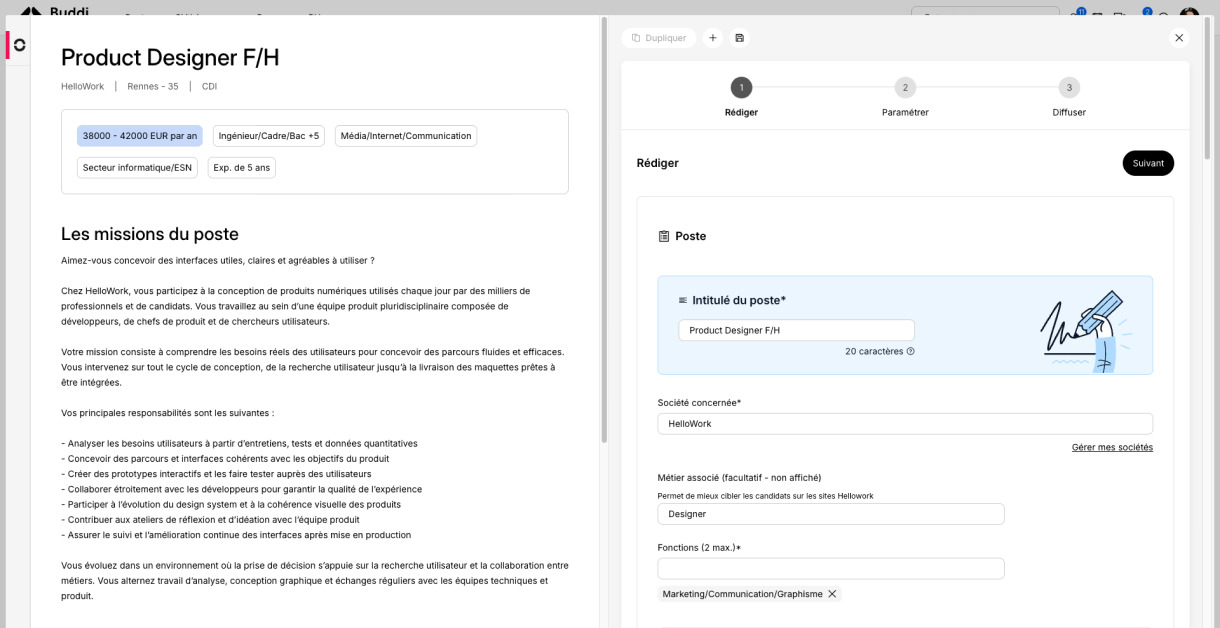The height and width of the screenshot is (628, 1220).
Task: Open the Métier associé field showing Designer
Action: point(830,514)
